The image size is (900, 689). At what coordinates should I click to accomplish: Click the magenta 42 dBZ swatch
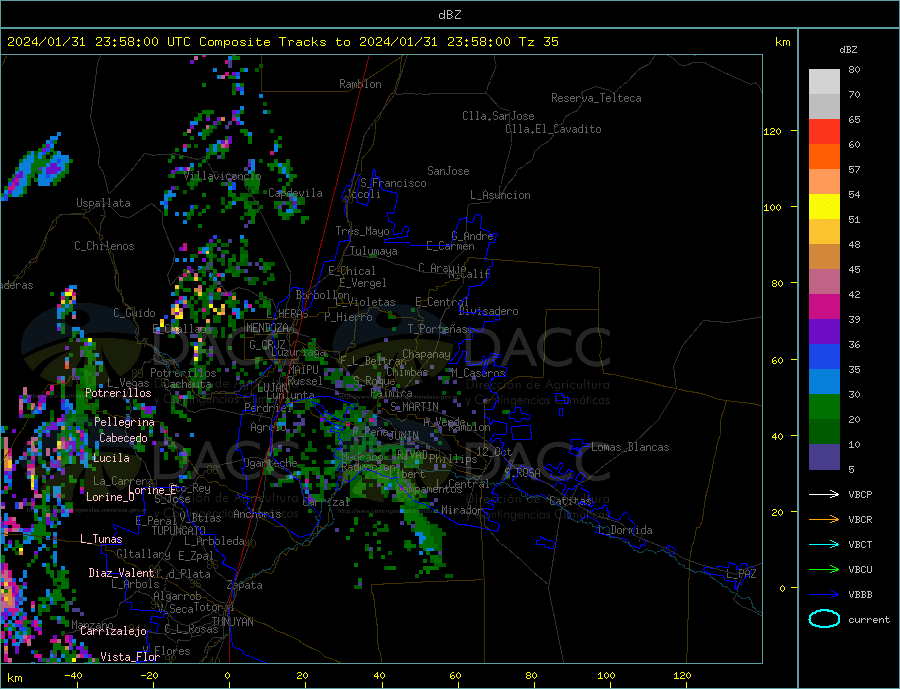click(x=824, y=307)
